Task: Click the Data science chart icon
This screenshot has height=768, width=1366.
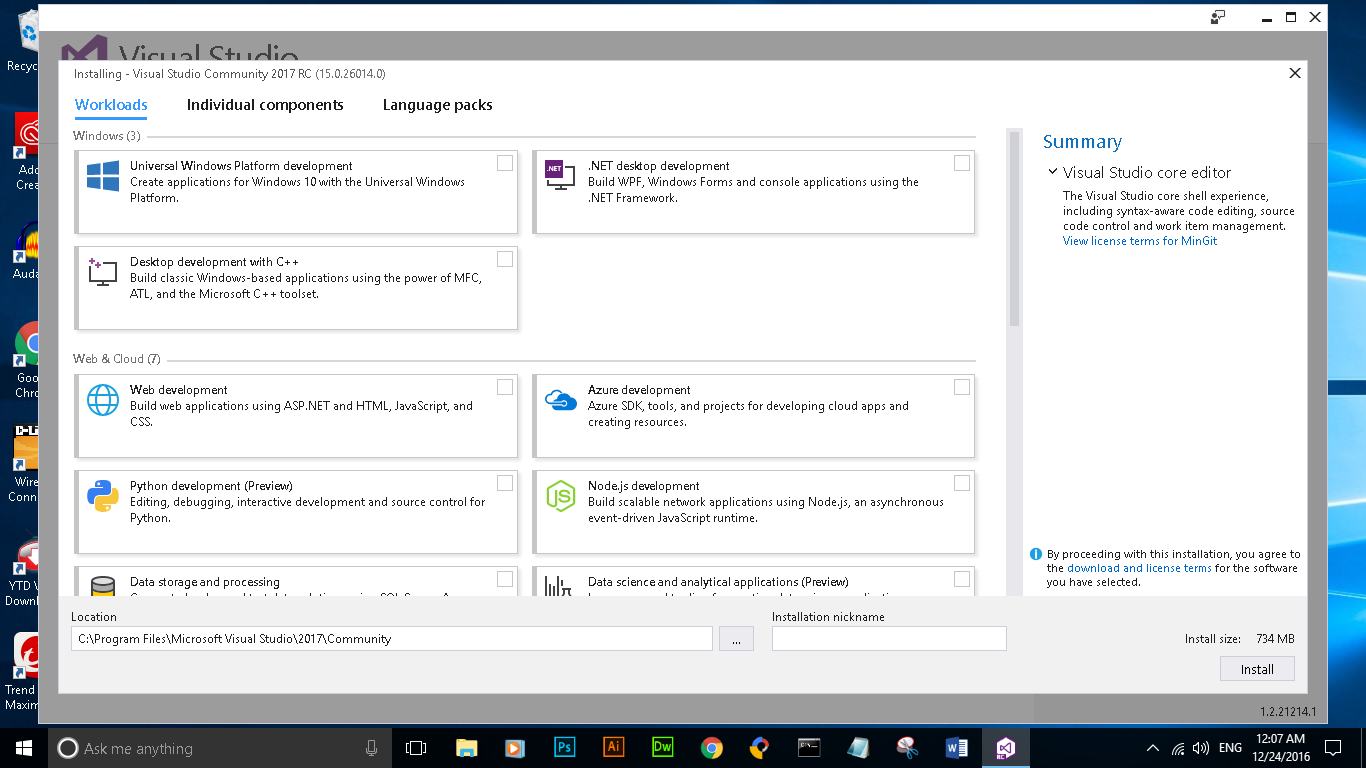Action: tap(558, 586)
